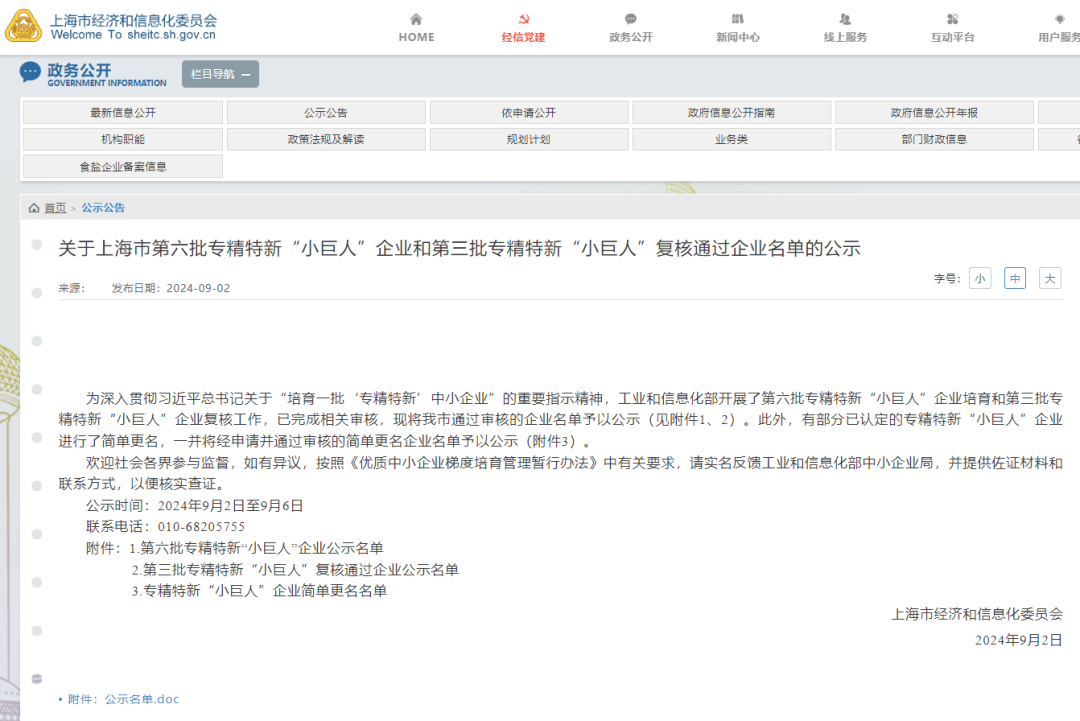Click attachment item 3 企业简单更名名单
This screenshot has width=1080, height=721.
(x=259, y=591)
